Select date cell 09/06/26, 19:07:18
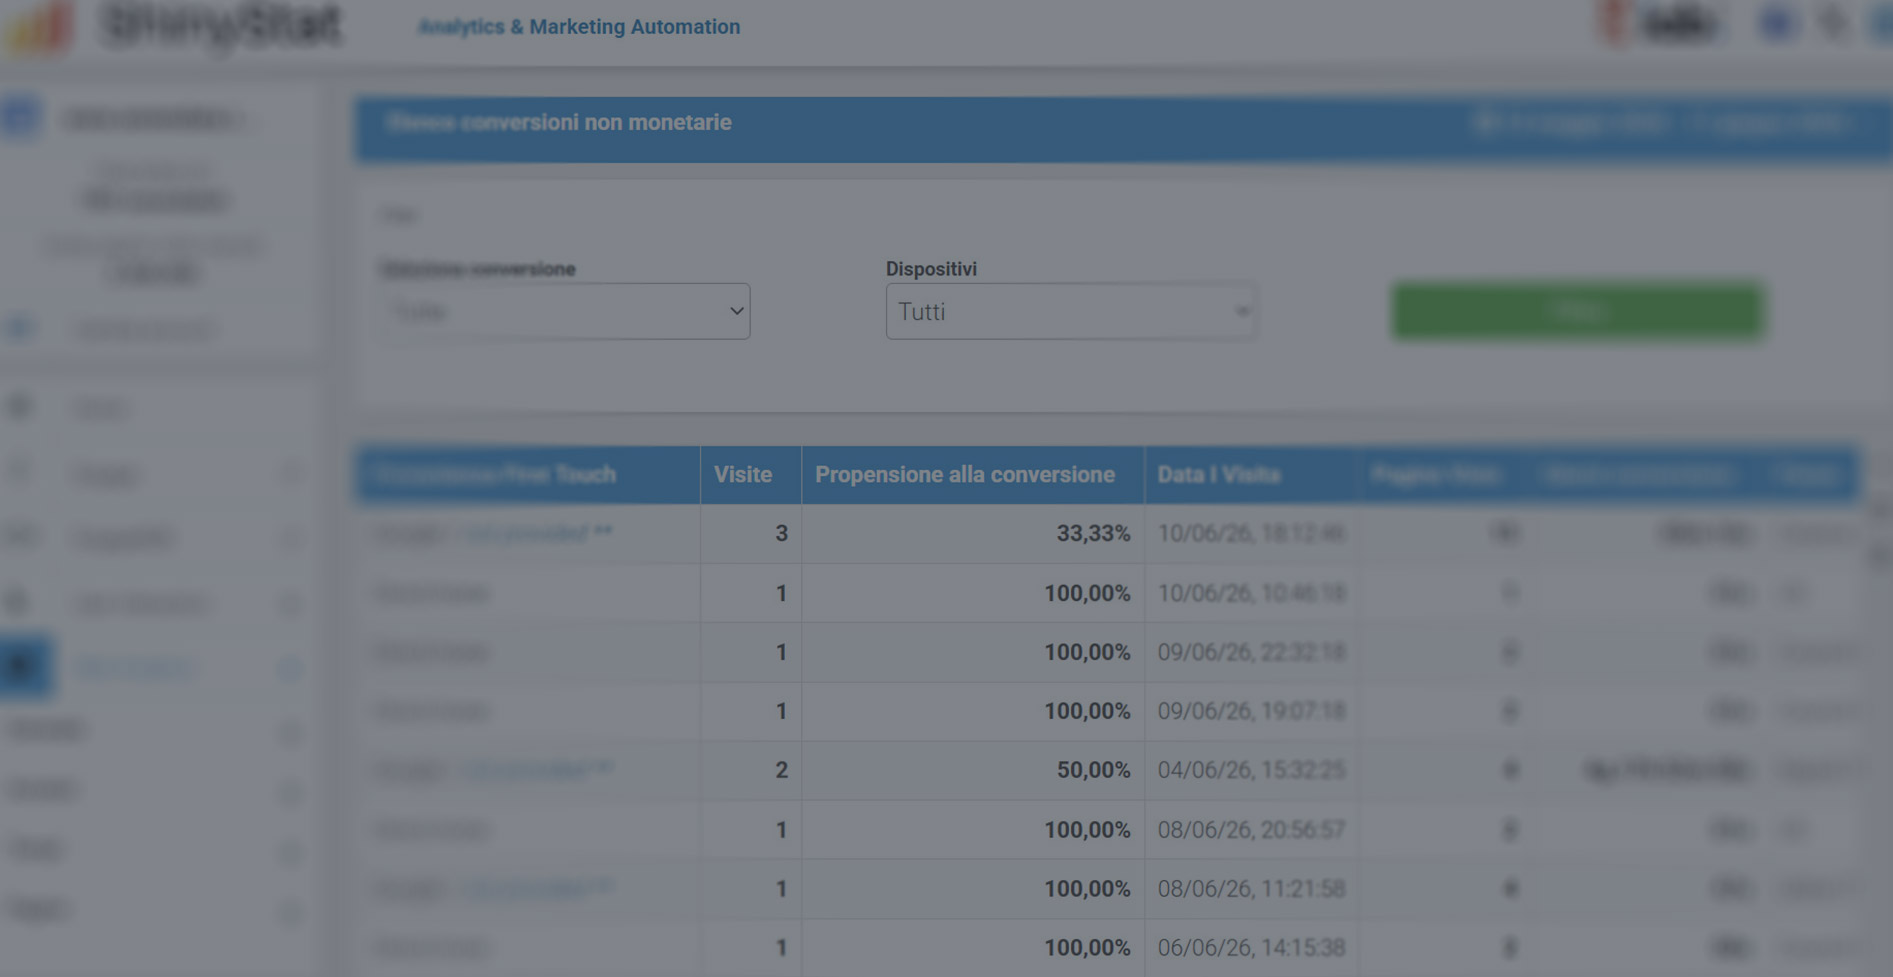The height and width of the screenshot is (977, 1893). 1251,711
